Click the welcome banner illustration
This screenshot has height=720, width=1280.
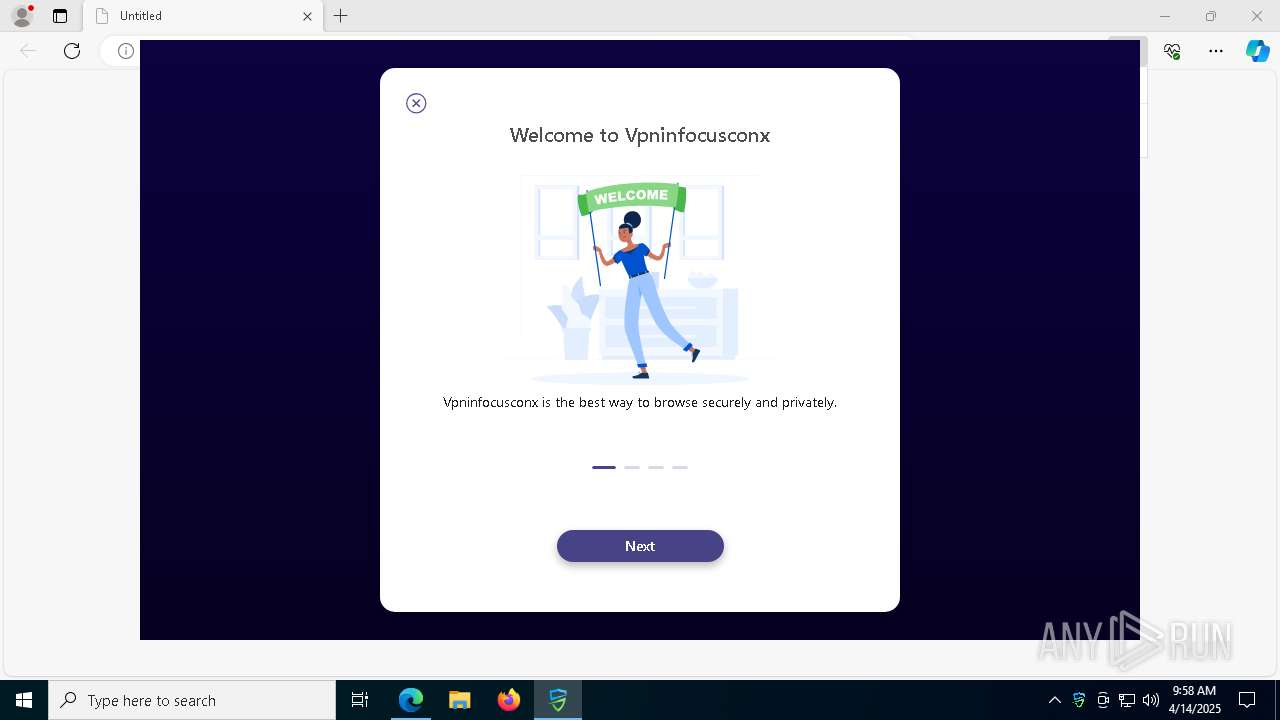(x=640, y=279)
